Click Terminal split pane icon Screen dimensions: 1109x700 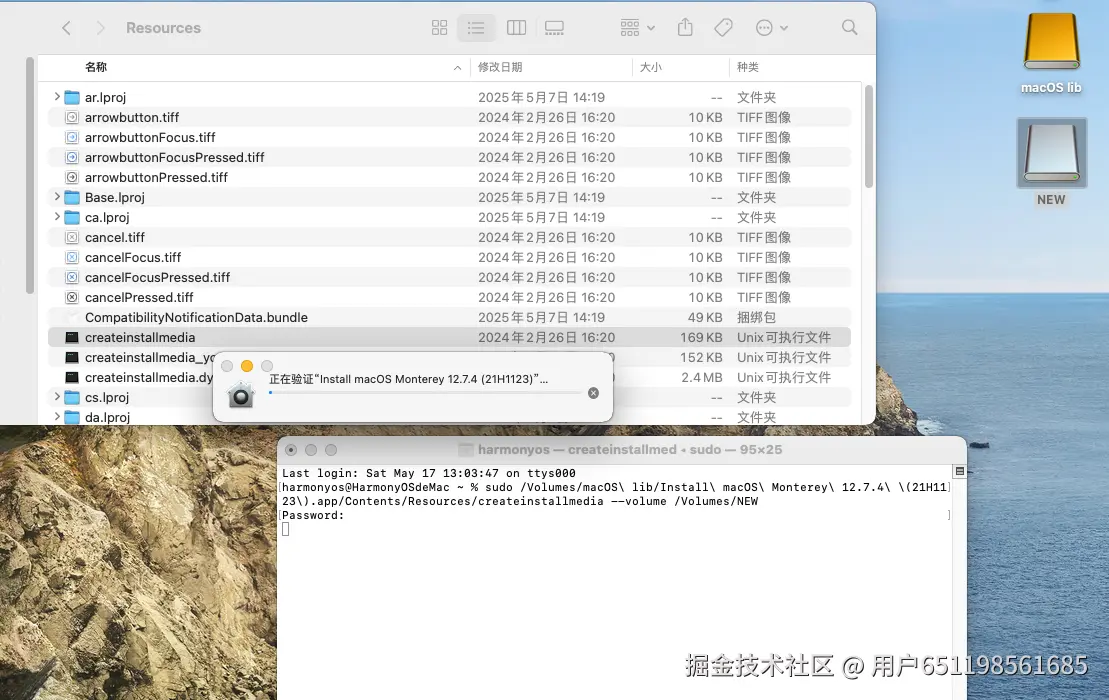coord(960,471)
